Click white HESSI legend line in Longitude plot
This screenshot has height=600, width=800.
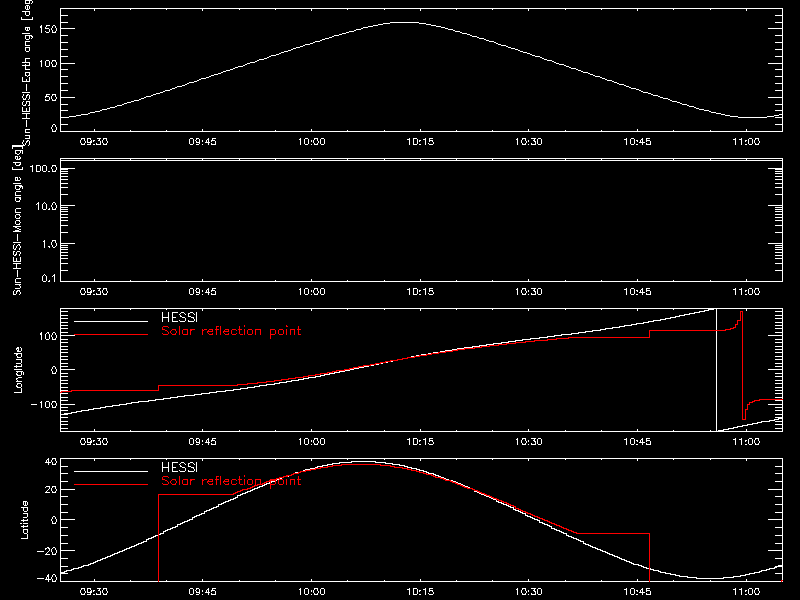click(x=111, y=321)
